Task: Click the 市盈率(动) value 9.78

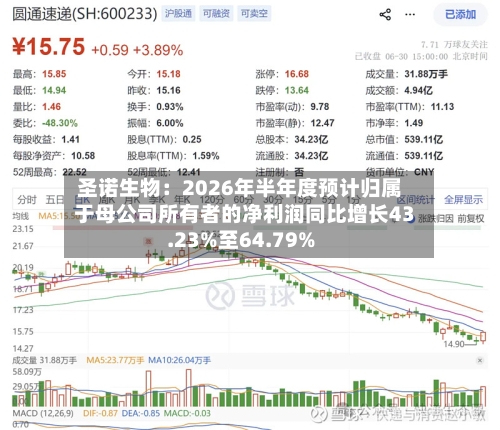Action: [x=320, y=107]
